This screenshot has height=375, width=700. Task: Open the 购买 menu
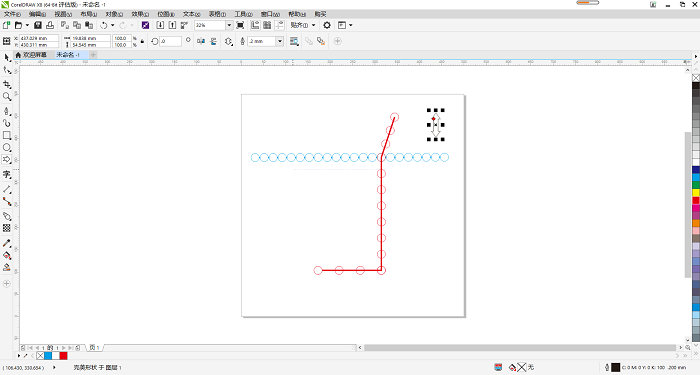pyautogui.click(x=321, y=14)
